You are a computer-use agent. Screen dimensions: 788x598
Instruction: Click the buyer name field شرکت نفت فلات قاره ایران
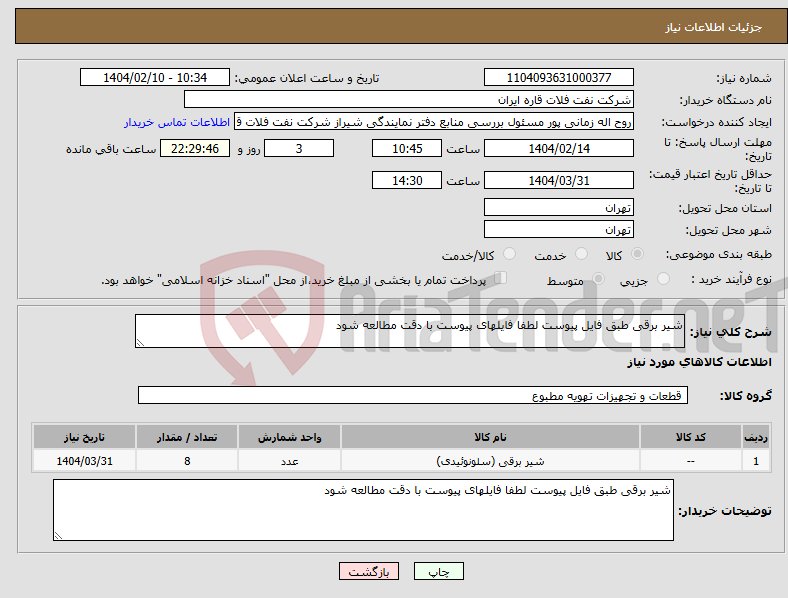point(409,99)
